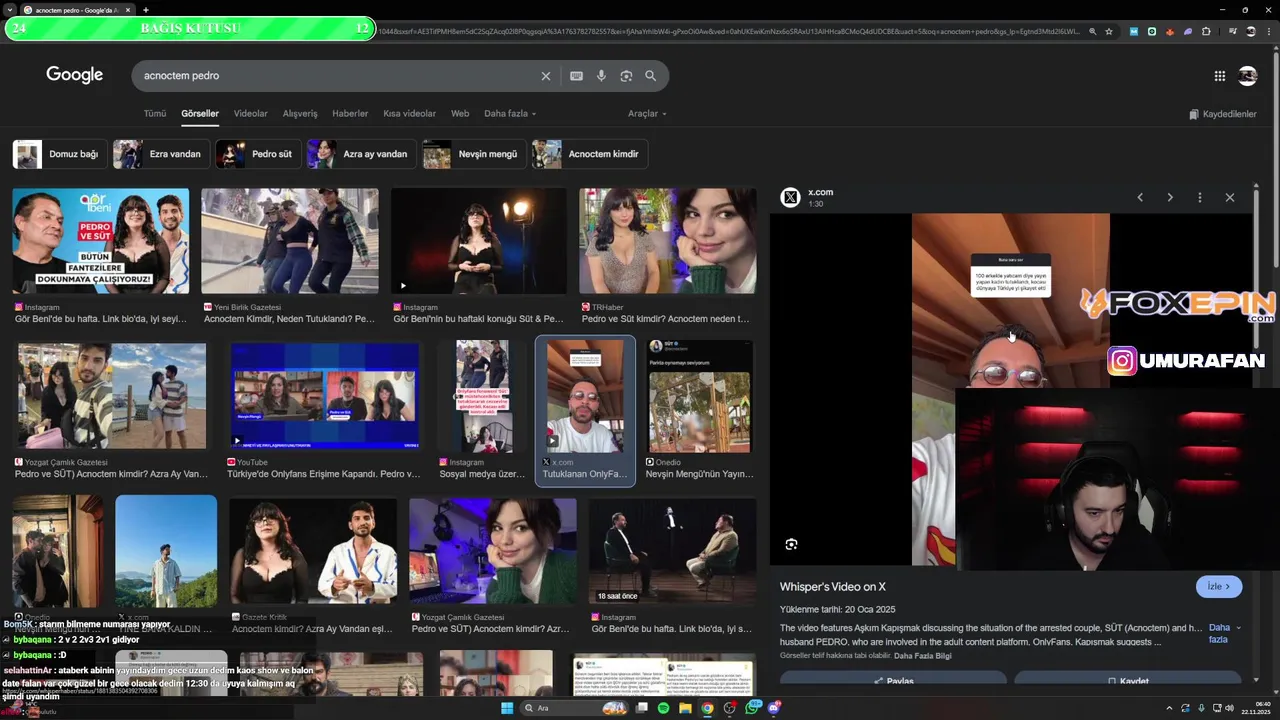This screenshot has width=1280, height=720.
Task: Open the Google account avatar
Action: [x=1247, y=76]
